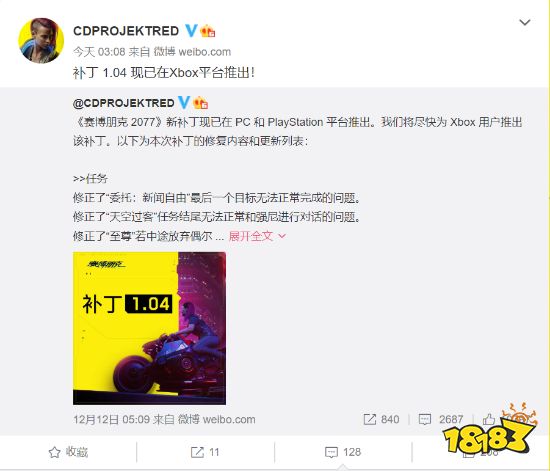
Task: Open the post options chevron menu
Action: (525, 22)
